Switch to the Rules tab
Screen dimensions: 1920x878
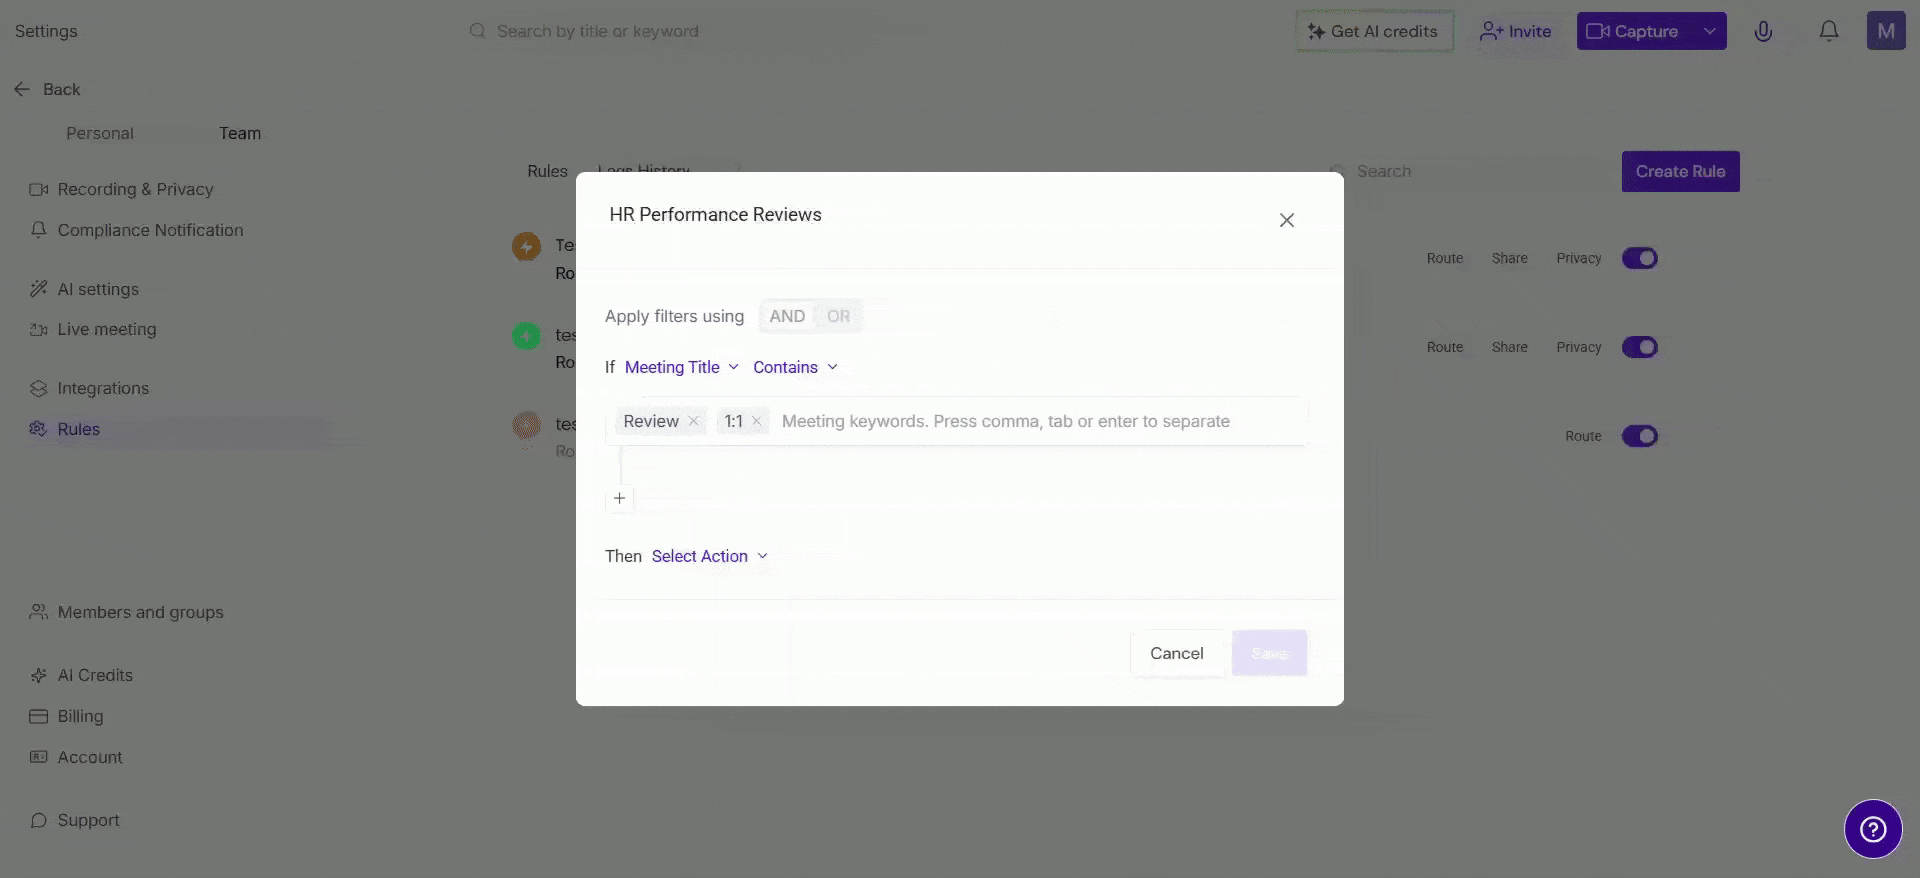[x=547, y=171]
